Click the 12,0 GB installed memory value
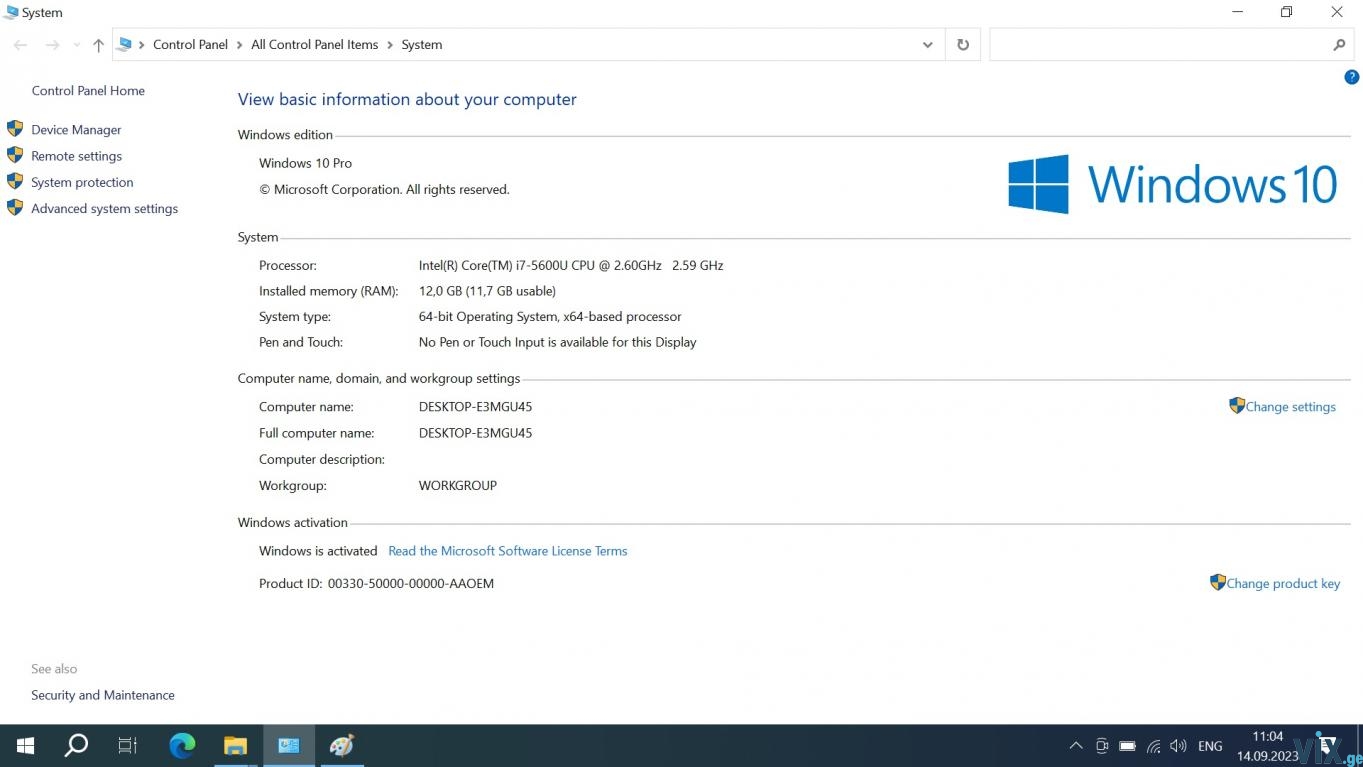Image resolution: width=1363 pixels, height=767 pixels. pyautogui.click(x=487, y=291)
